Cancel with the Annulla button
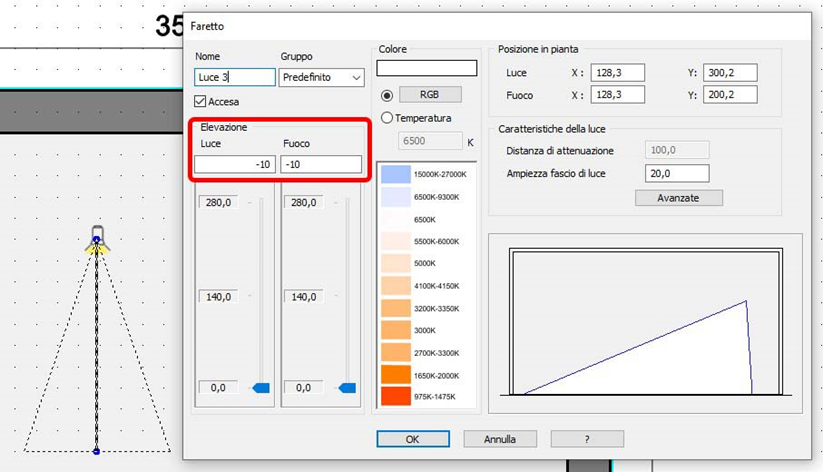The width and height of the screenshot is (823, 472). 500,439
